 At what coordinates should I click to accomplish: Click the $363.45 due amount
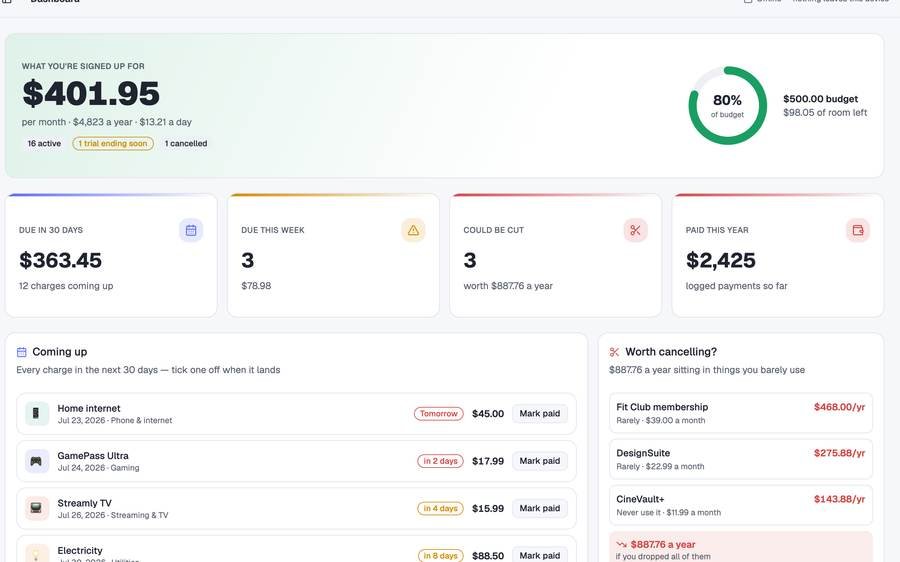[60, 260]
